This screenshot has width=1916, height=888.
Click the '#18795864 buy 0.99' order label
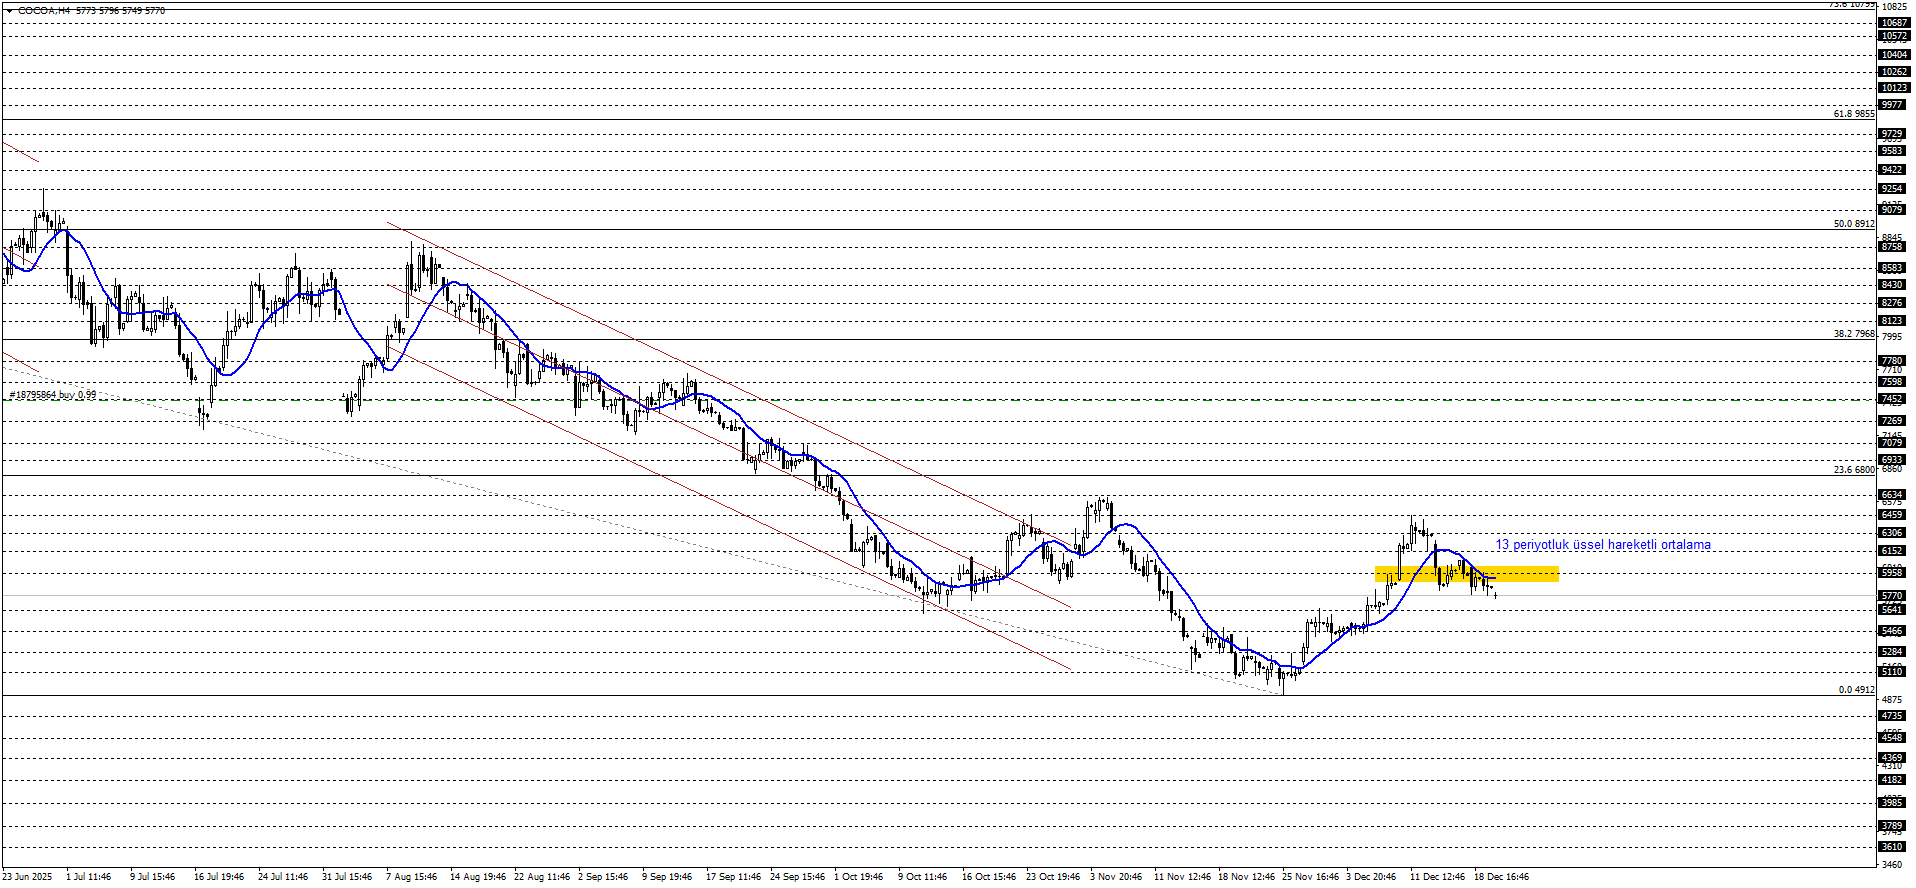[53, 395]
